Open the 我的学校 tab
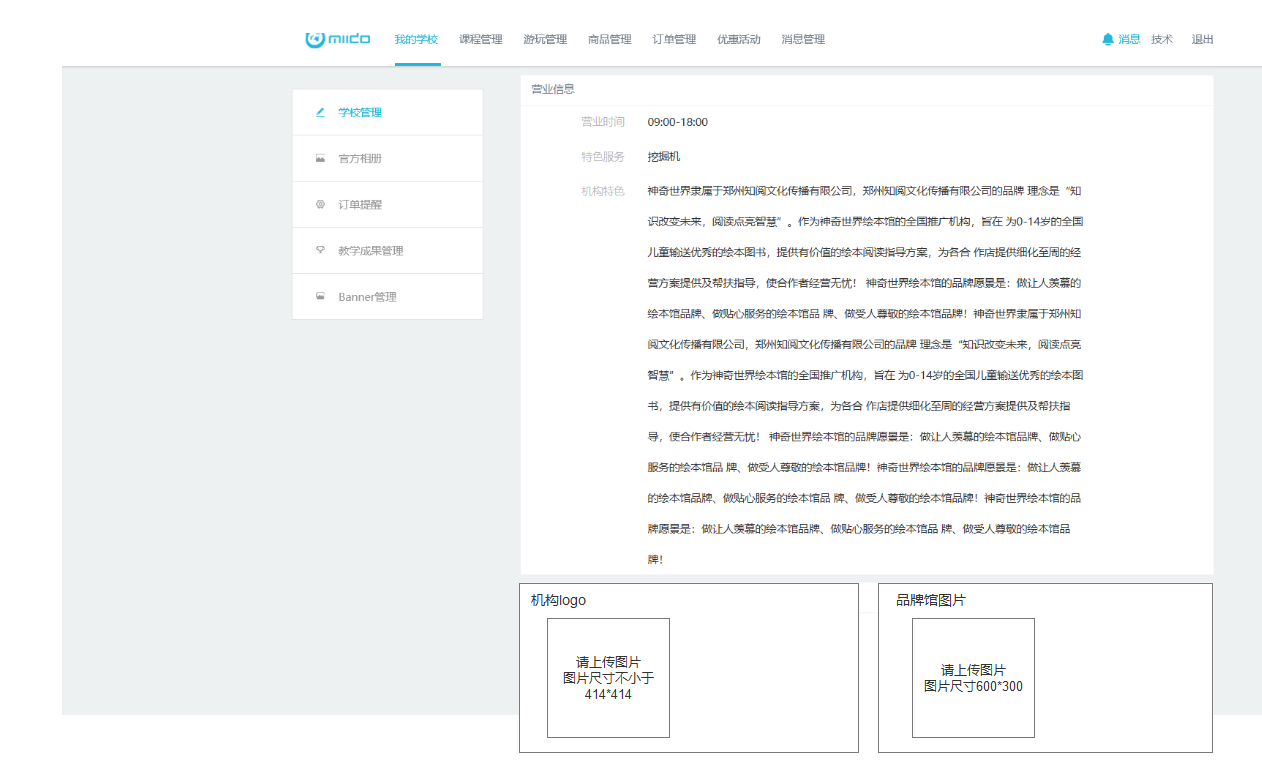Screen dimensions: 1262x779 pyautogui.click(x=416, y=39)
